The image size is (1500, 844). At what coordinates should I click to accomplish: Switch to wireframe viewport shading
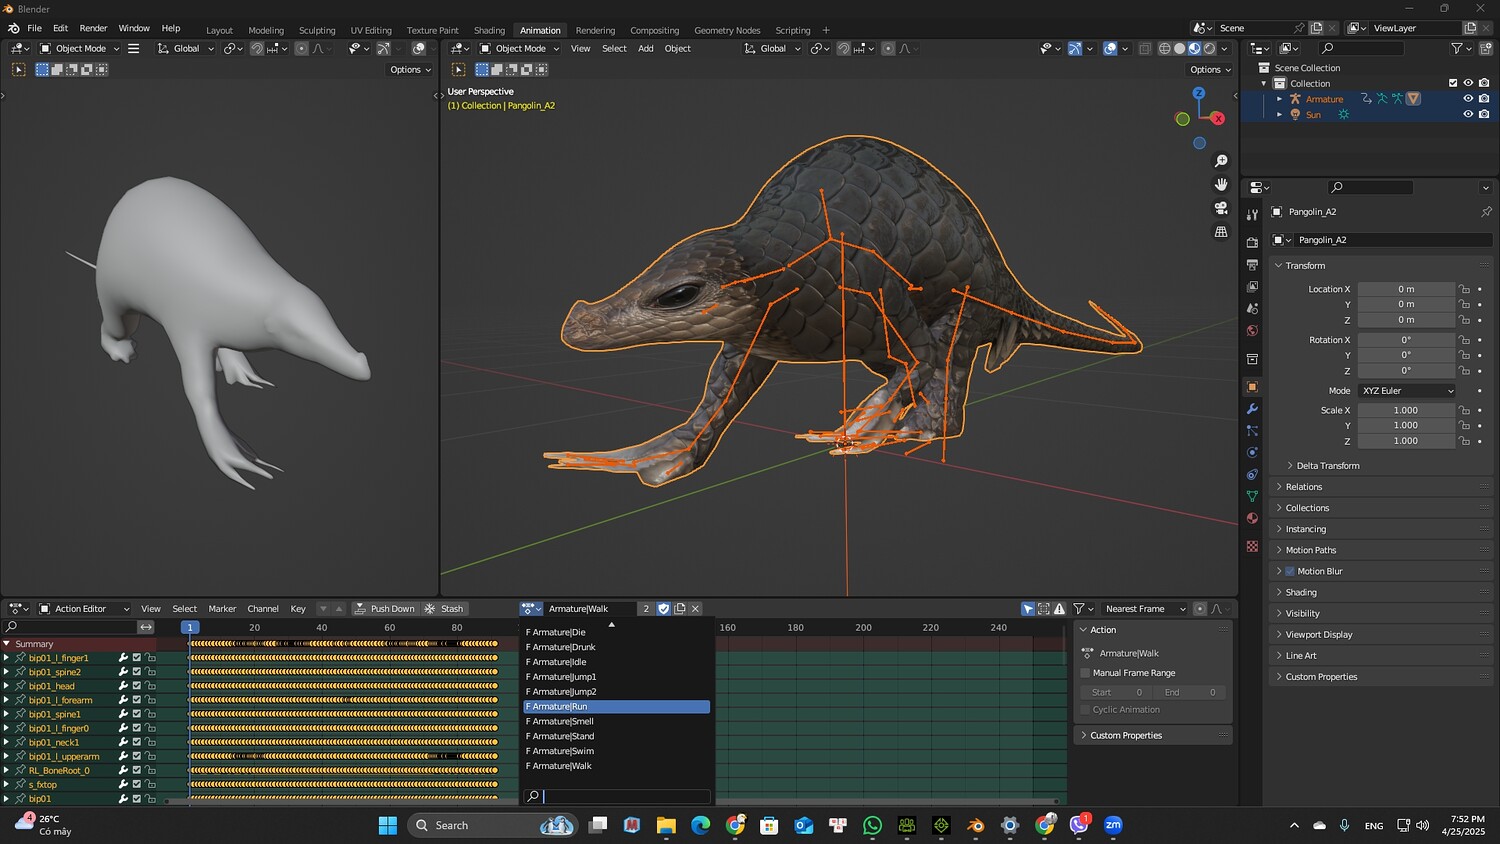1164,48
